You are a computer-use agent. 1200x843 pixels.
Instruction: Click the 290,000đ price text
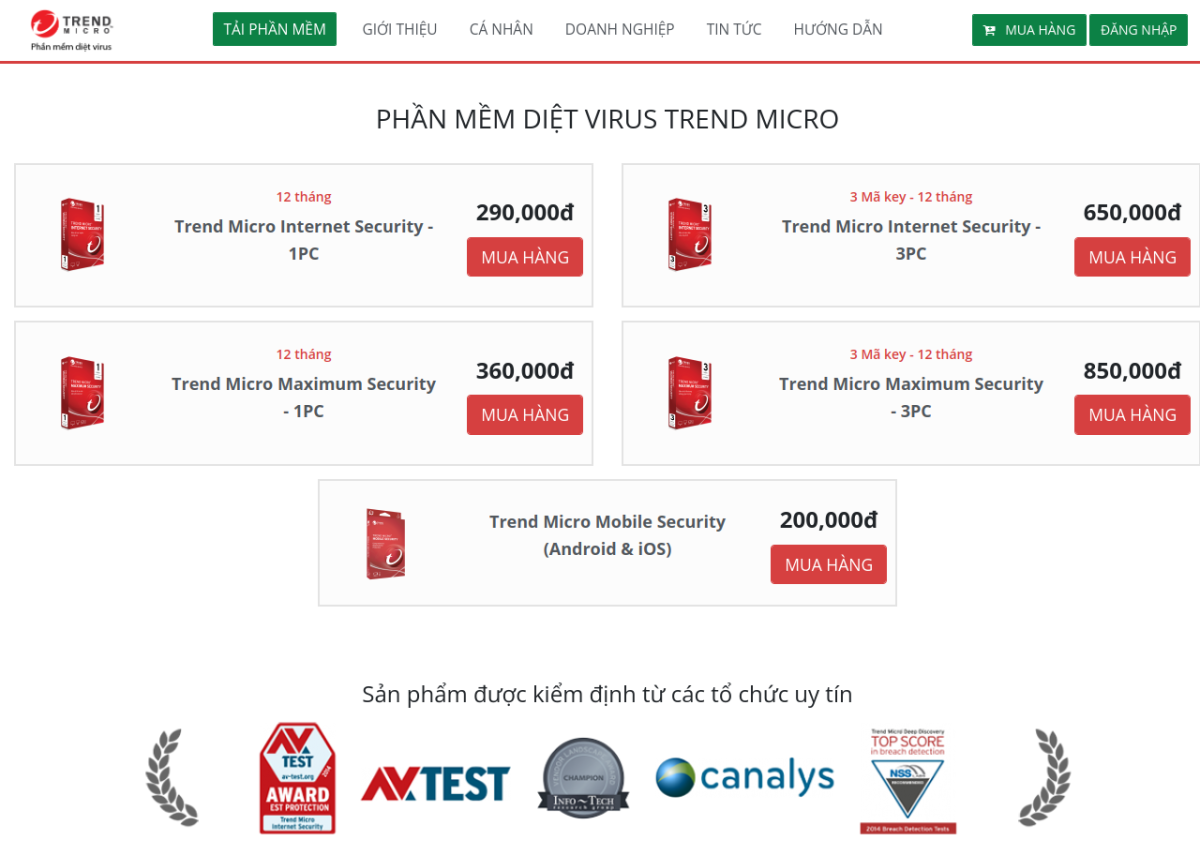[x=525, y=213]
